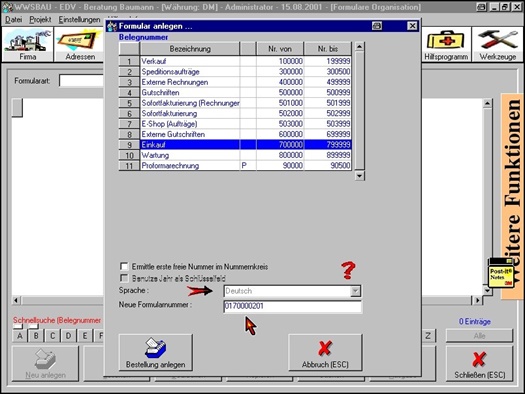Select the Sofortfakturierung (Rechnungen row
Screen dimensions: 525x394
pos(235,103)
